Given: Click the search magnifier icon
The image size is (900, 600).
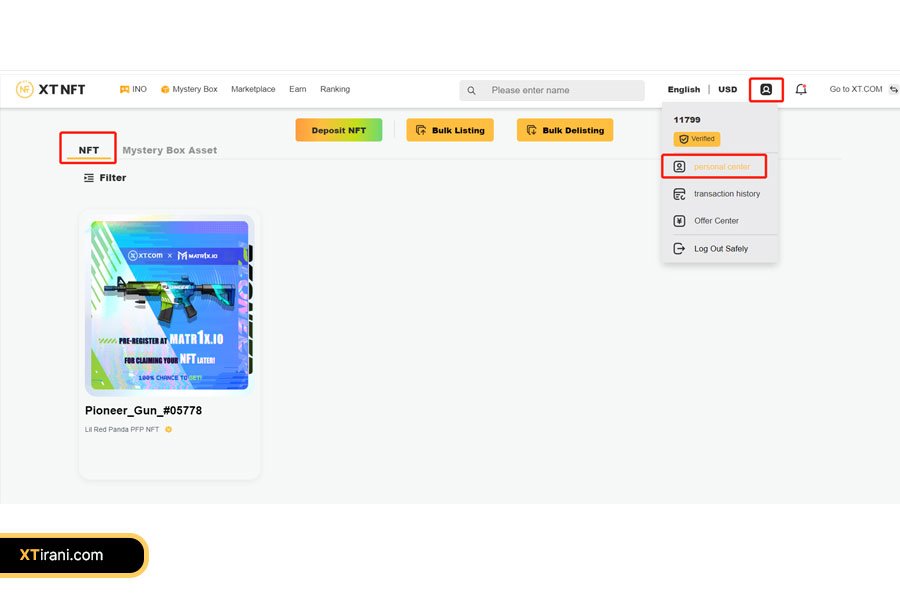Looking at the screenshot, I should (472, 90).
